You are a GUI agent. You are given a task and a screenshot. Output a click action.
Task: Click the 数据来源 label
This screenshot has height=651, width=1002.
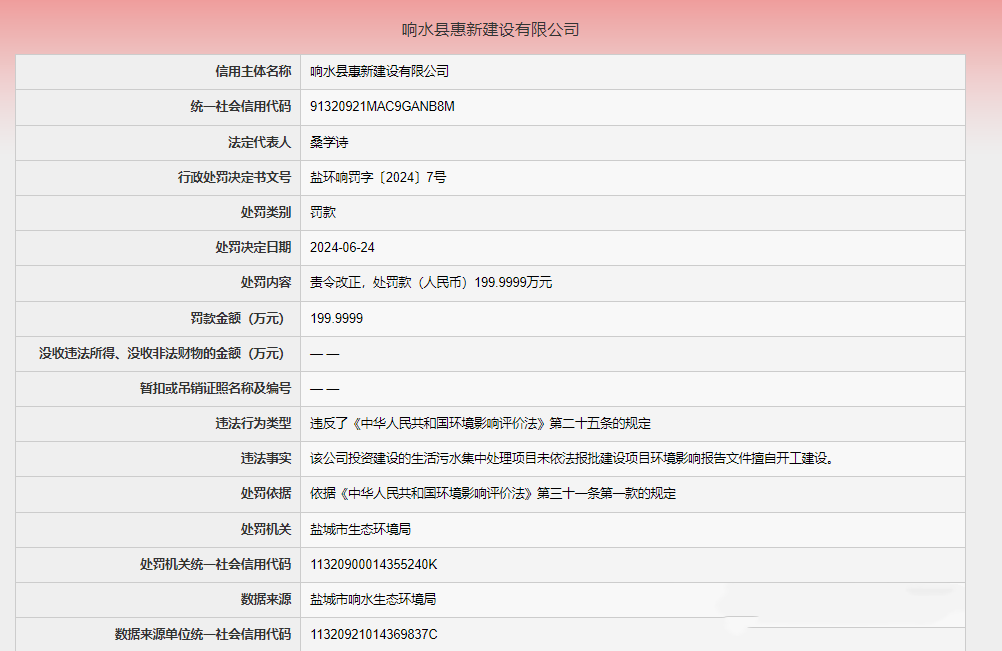click(x=266, y=599)
